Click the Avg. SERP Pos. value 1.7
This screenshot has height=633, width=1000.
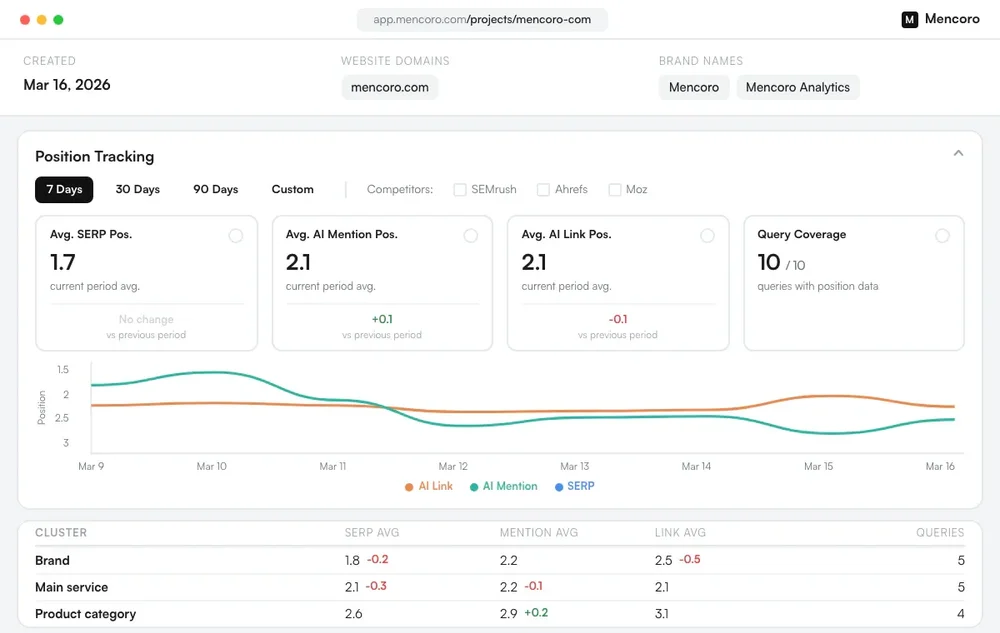coord(62,262)
